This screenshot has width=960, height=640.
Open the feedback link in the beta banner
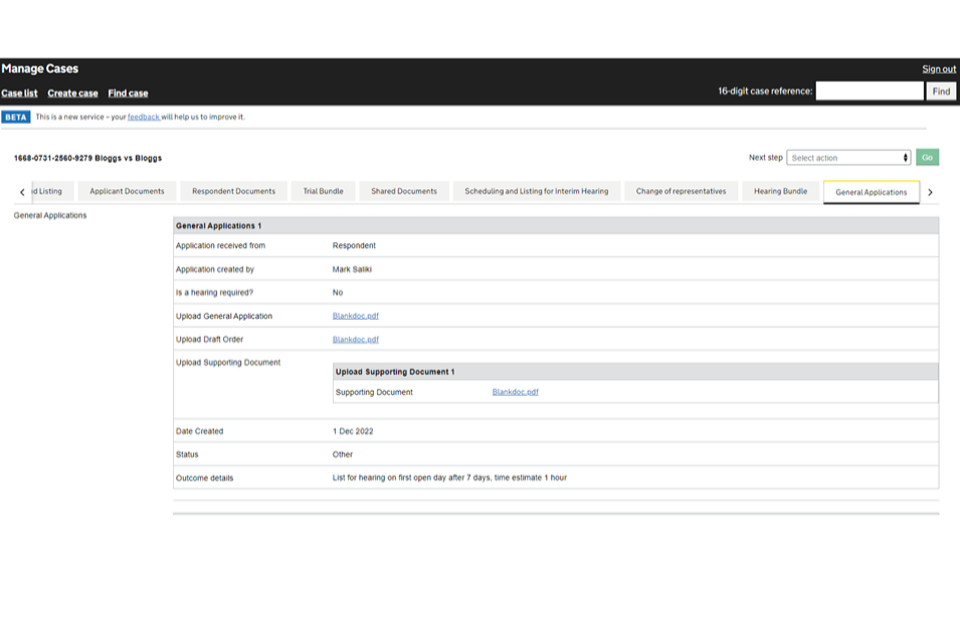(144, 117)
